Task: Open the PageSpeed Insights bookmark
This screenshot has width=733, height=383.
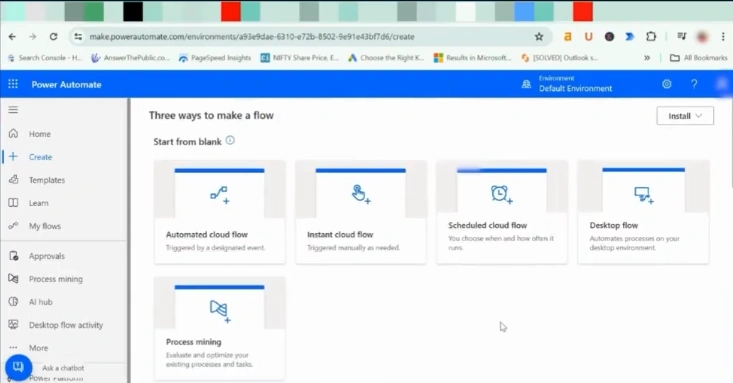Action: tap(215, 58)
